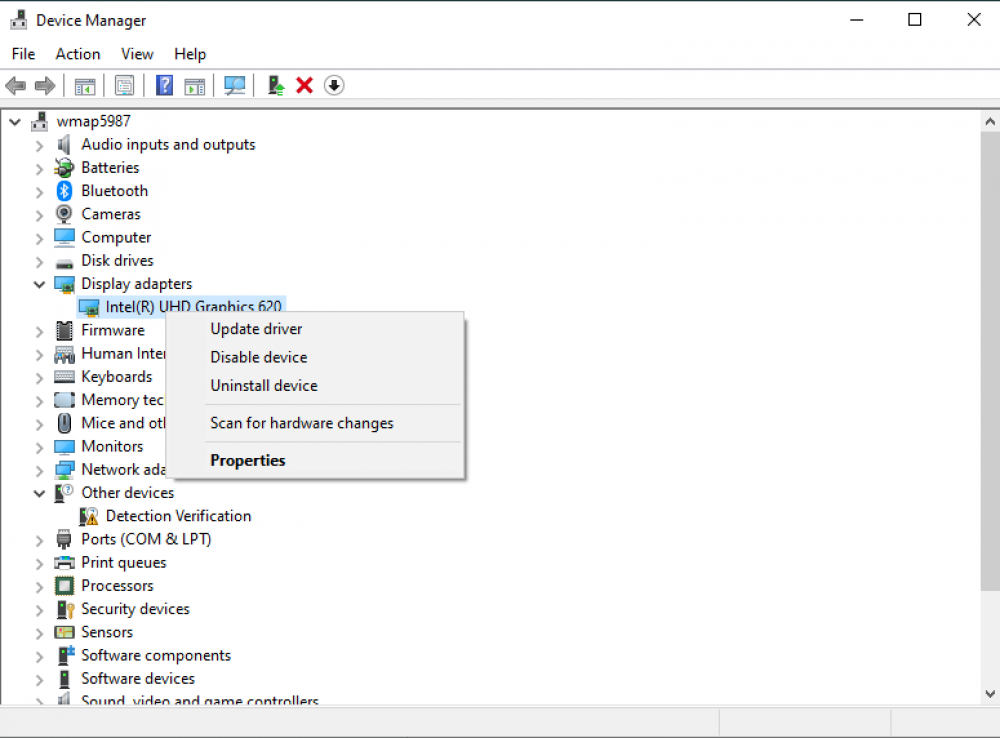Expand the Disk drives chevron
This screenshot has width=1000, height=738.
click(x=40, y=262)
